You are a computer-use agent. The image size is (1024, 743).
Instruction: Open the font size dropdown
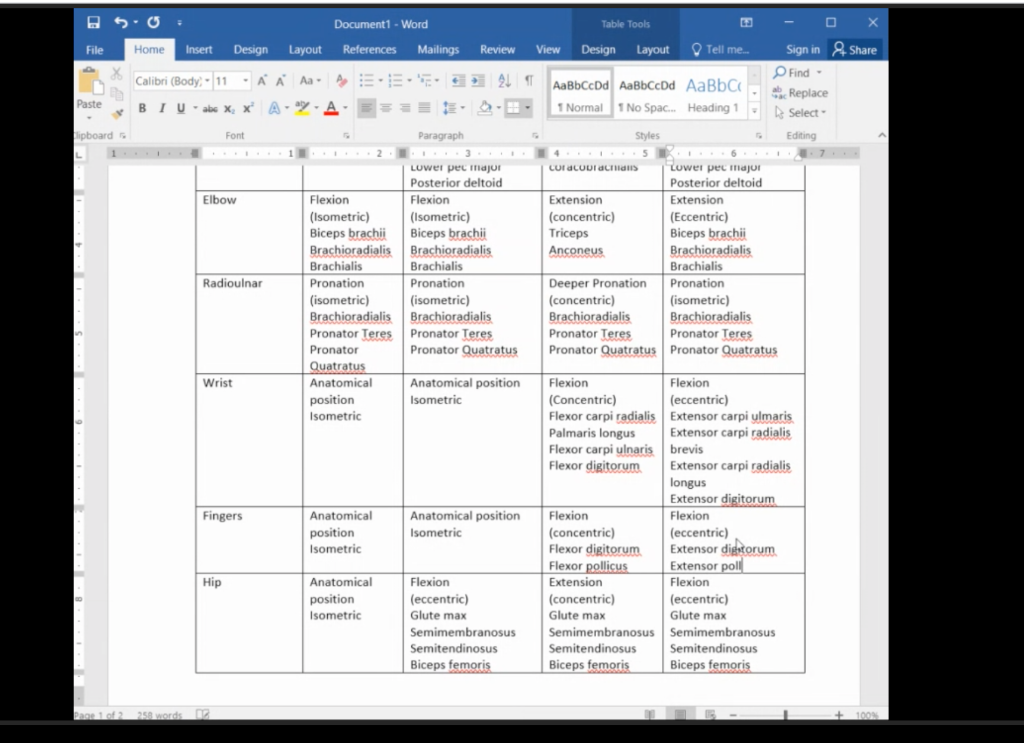pos(246,81)
